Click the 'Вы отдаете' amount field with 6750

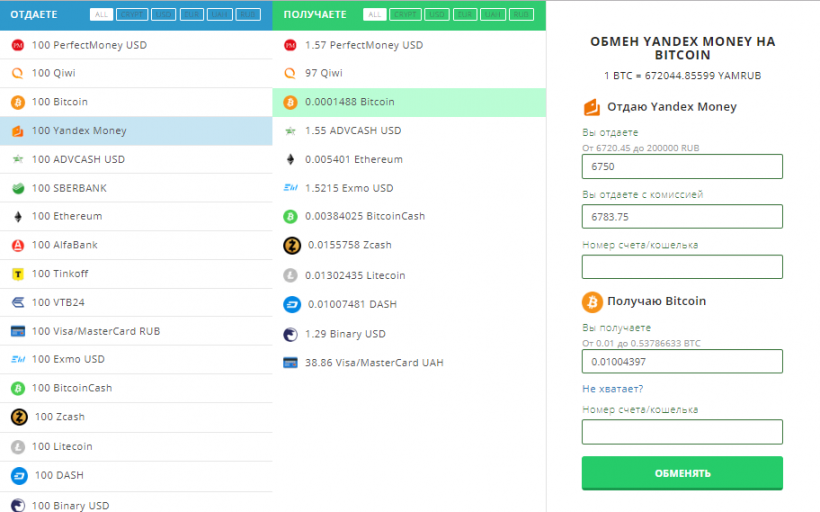tap(682, 167)
